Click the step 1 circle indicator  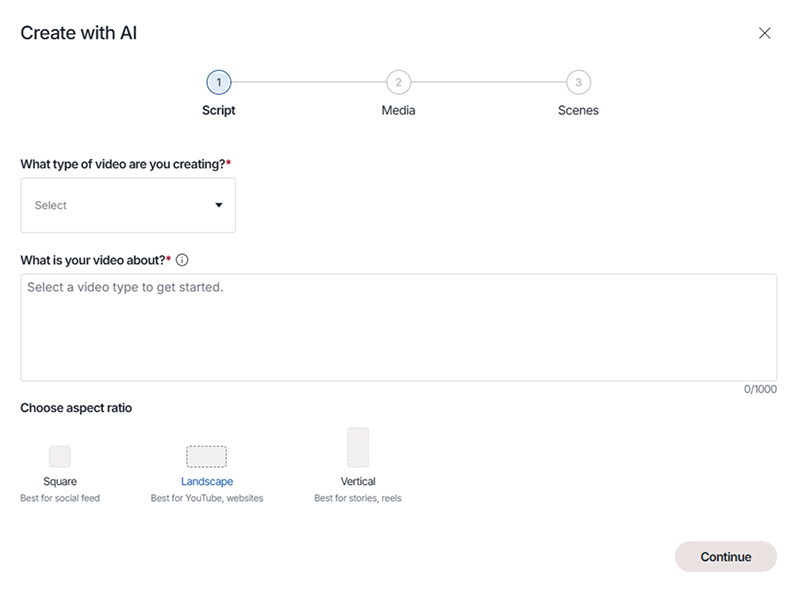[218, 82]
